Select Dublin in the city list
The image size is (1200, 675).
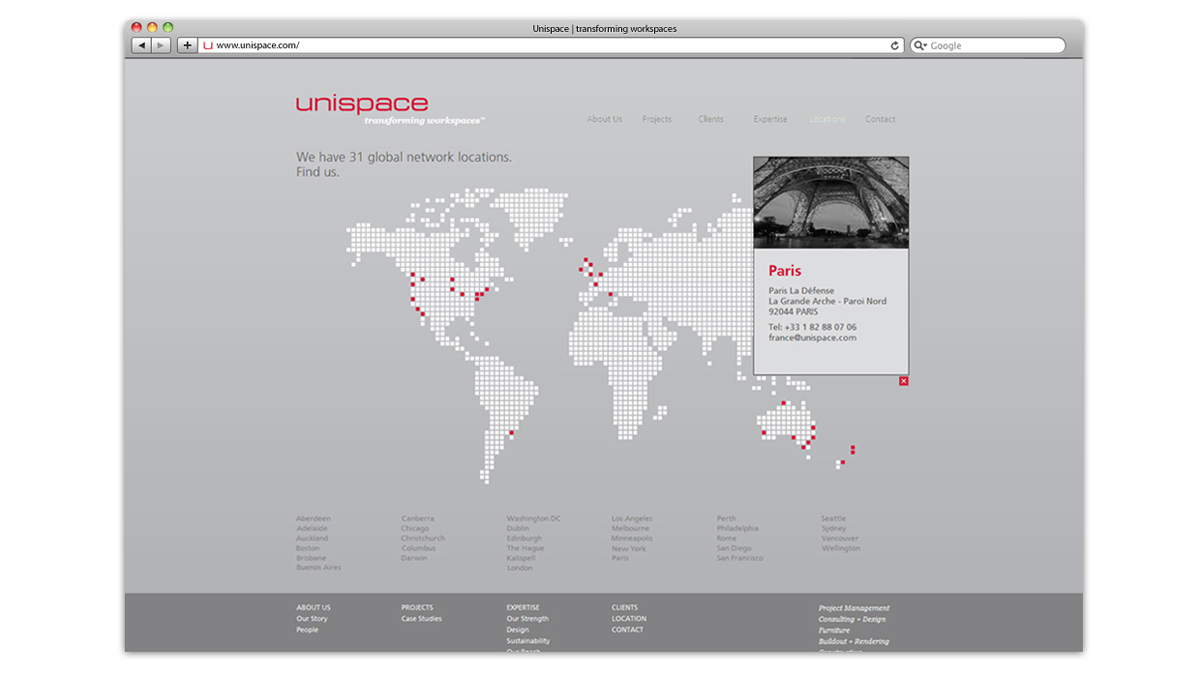pos(518,528)
